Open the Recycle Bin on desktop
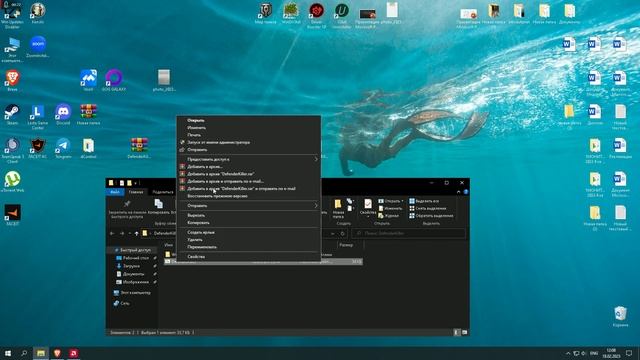This screenshot has width=640, height=360. pos(620,316)
